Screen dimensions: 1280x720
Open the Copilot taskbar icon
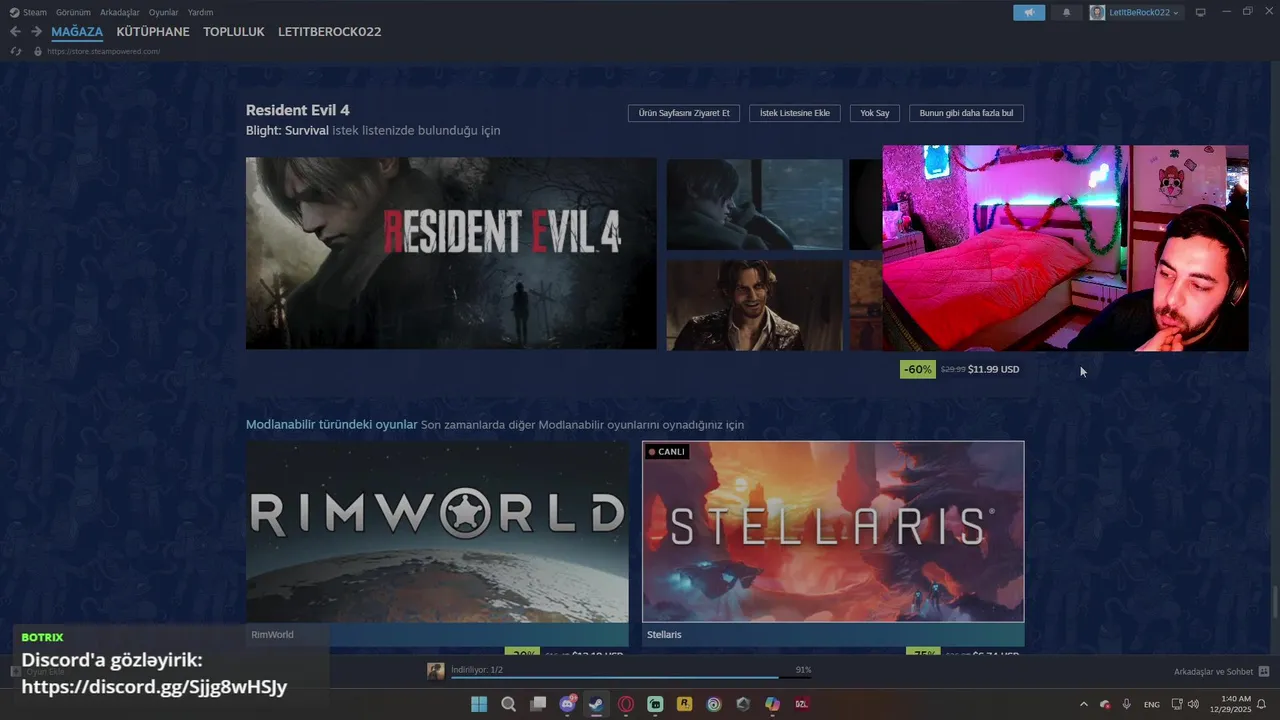click(x=772, y=704)
